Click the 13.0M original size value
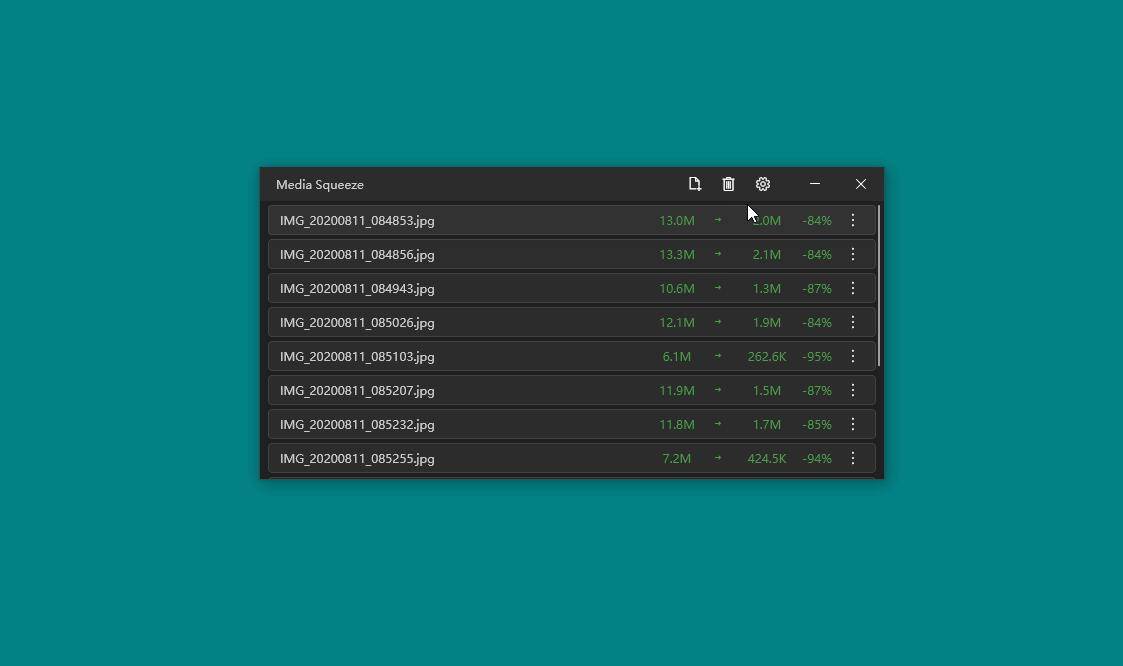1123x666 pixels. (x=677, y=221)
